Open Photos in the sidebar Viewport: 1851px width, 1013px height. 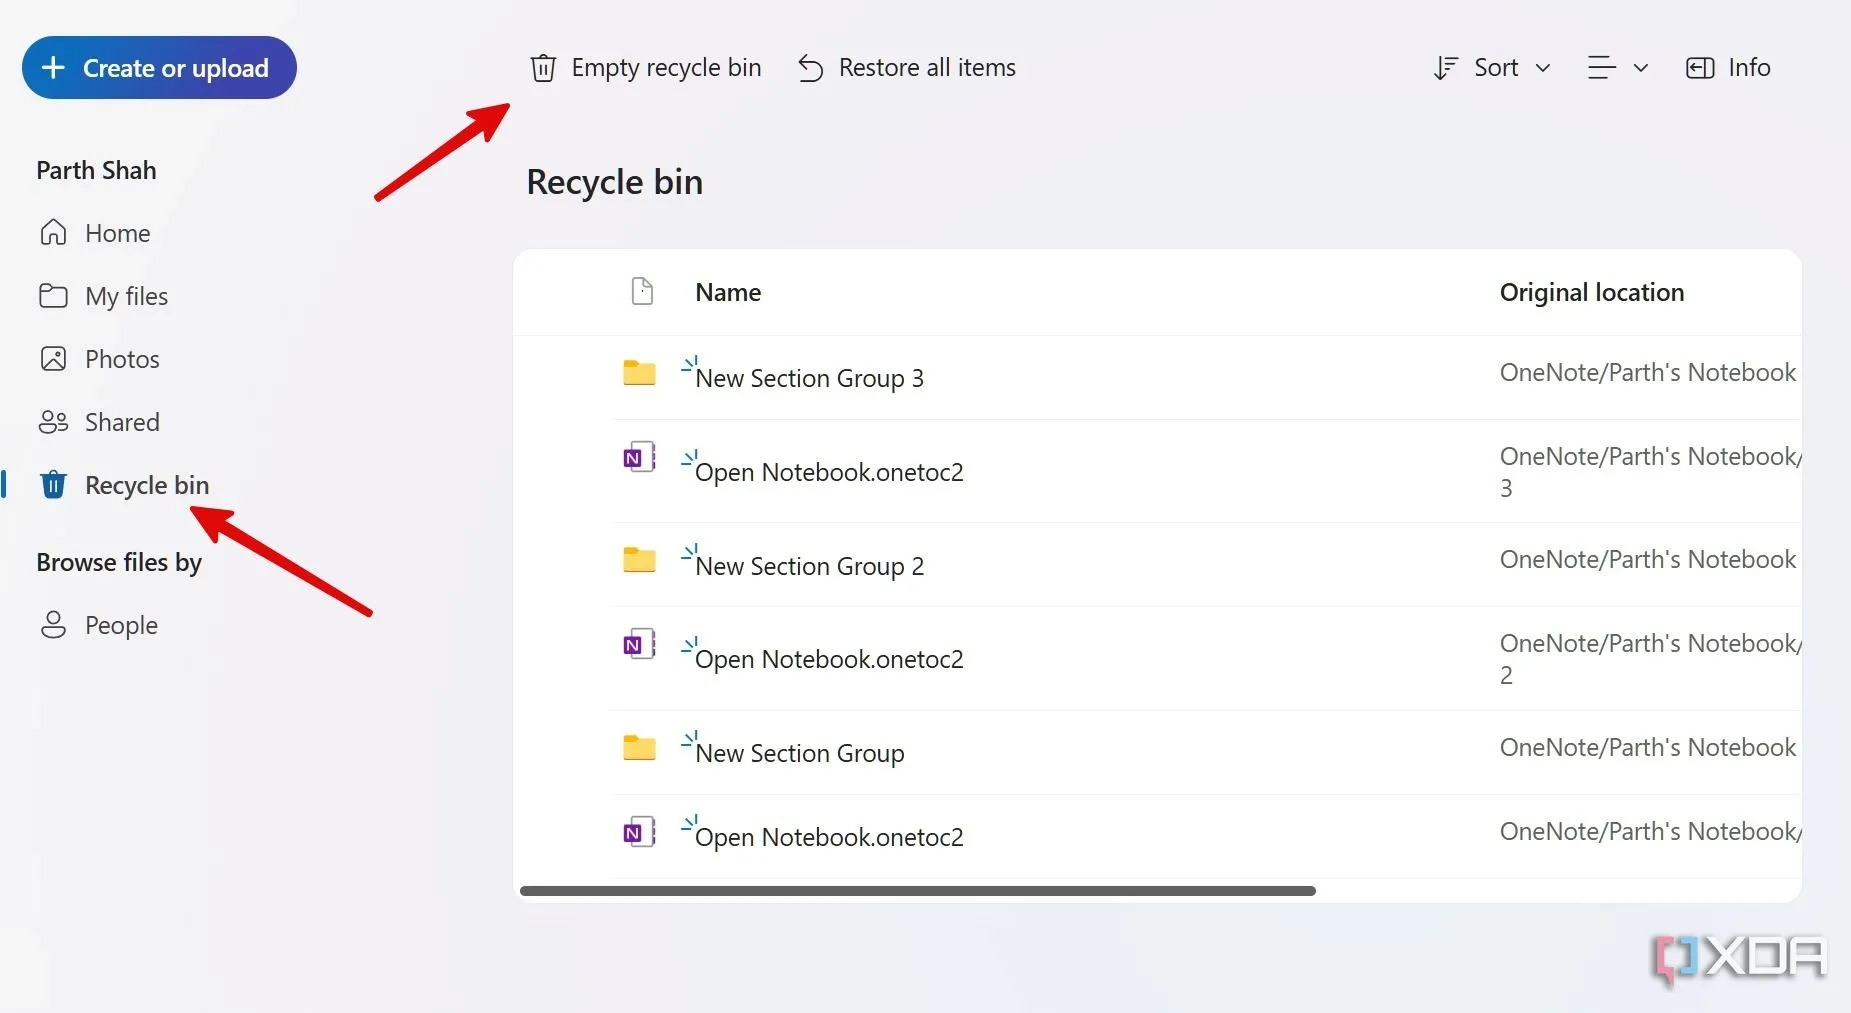pos(122,359)
